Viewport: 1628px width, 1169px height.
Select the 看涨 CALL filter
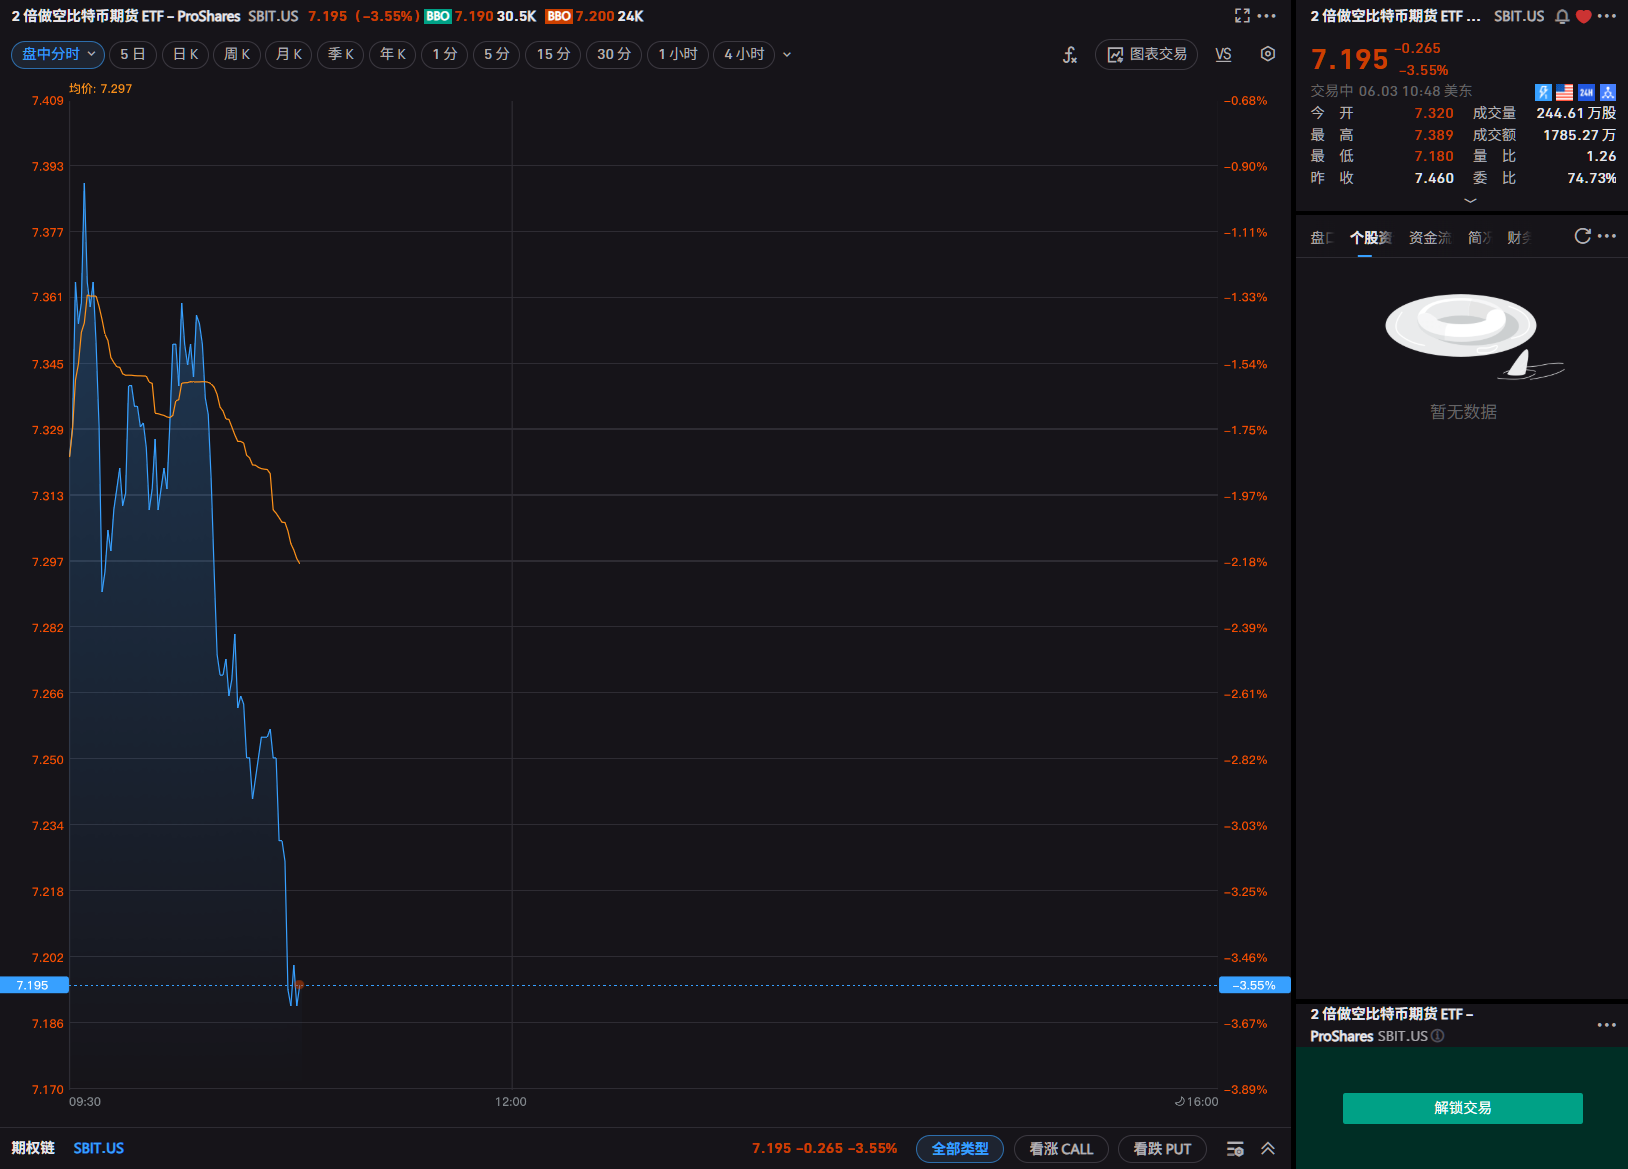[1060, 1148]
